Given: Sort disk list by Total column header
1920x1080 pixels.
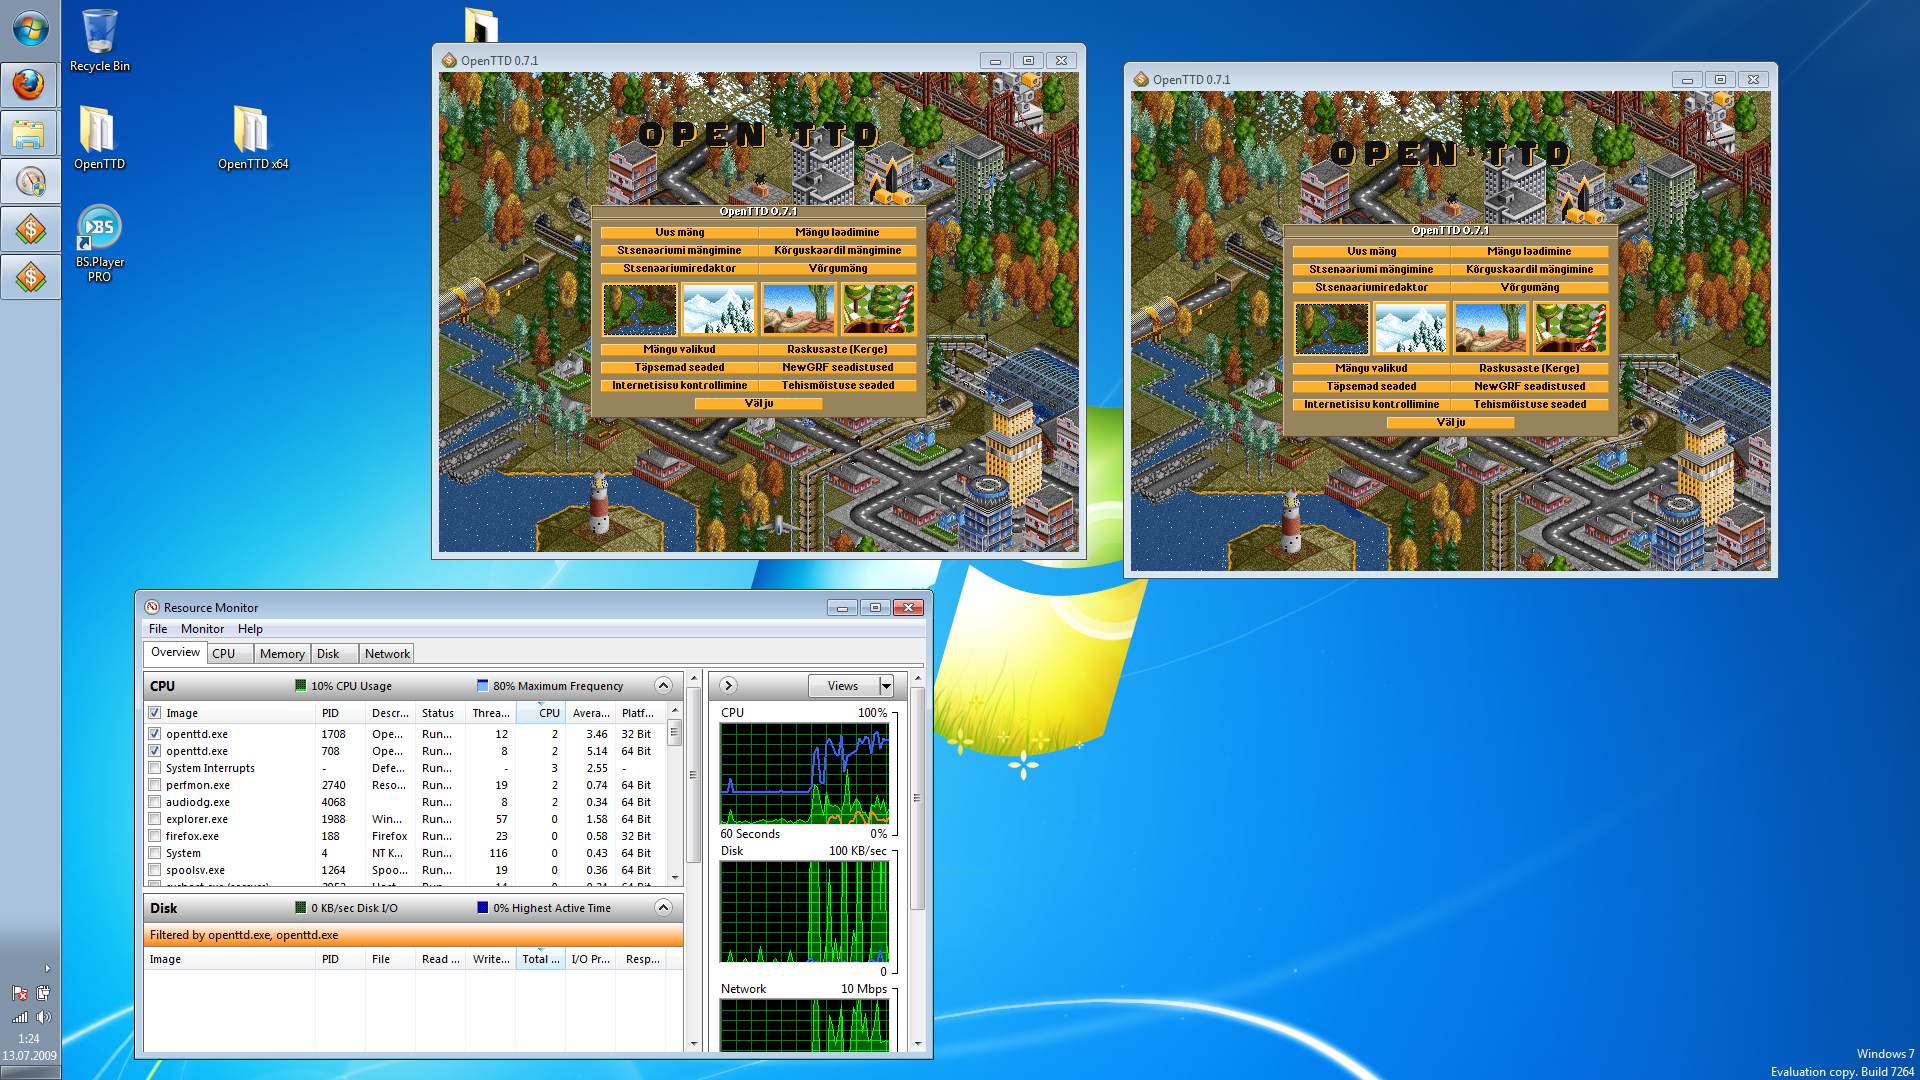Looking at the screenshot, I should (x=540, y=959).
